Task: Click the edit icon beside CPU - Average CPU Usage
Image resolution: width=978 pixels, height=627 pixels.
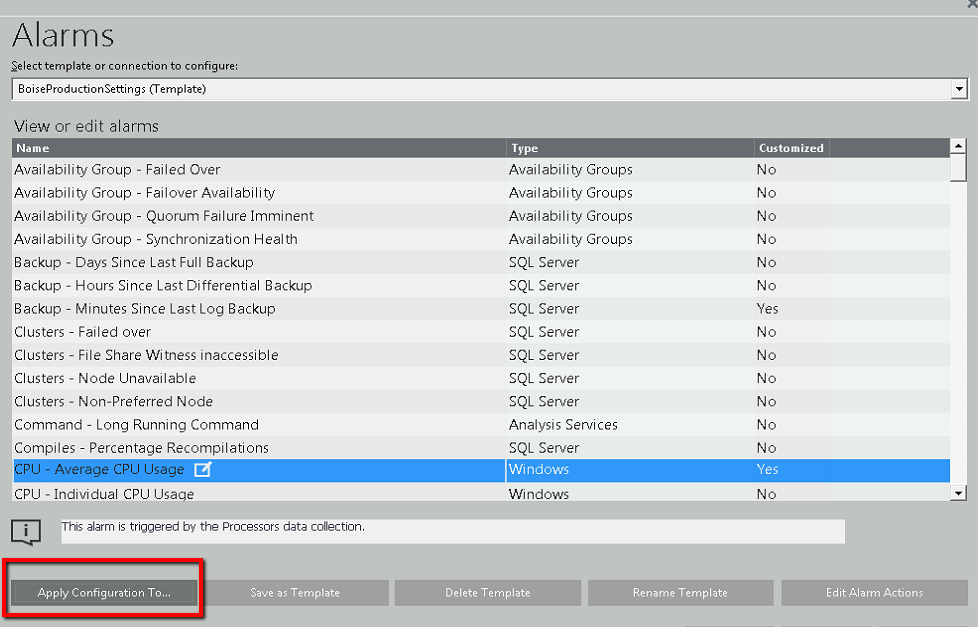Action: point(202,470)
